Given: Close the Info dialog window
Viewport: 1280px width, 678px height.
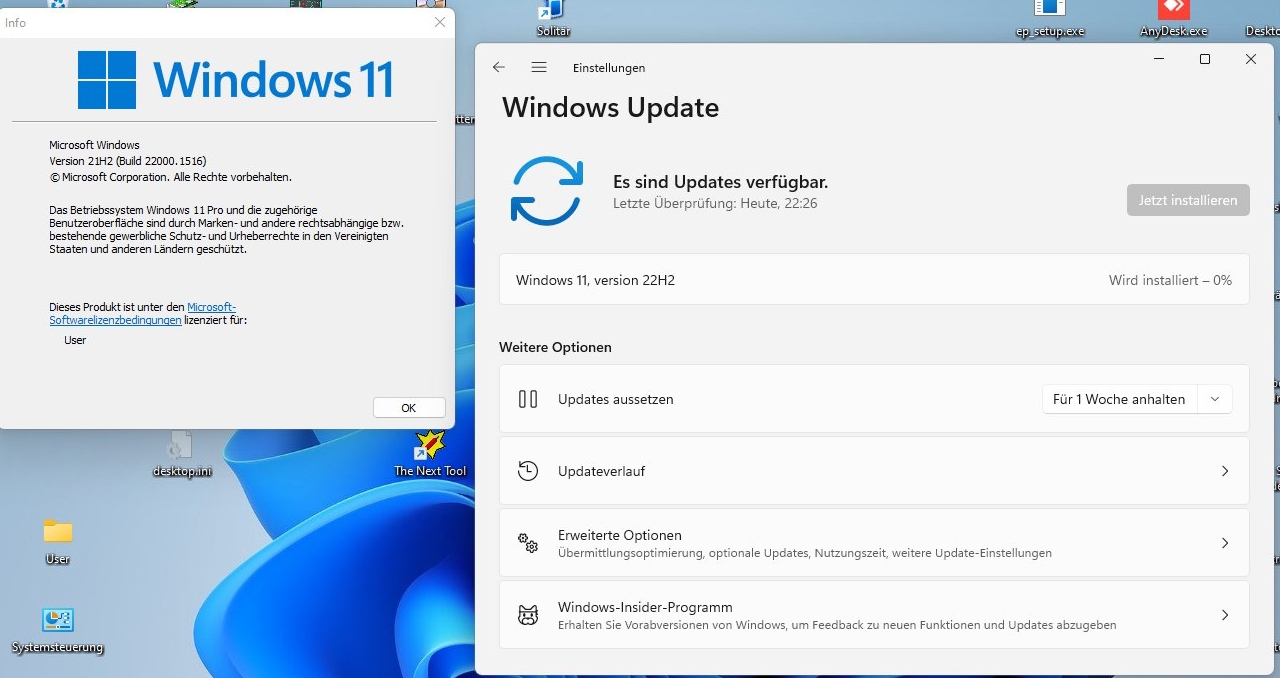Looking at the screenshot, I should coord(439,22).
